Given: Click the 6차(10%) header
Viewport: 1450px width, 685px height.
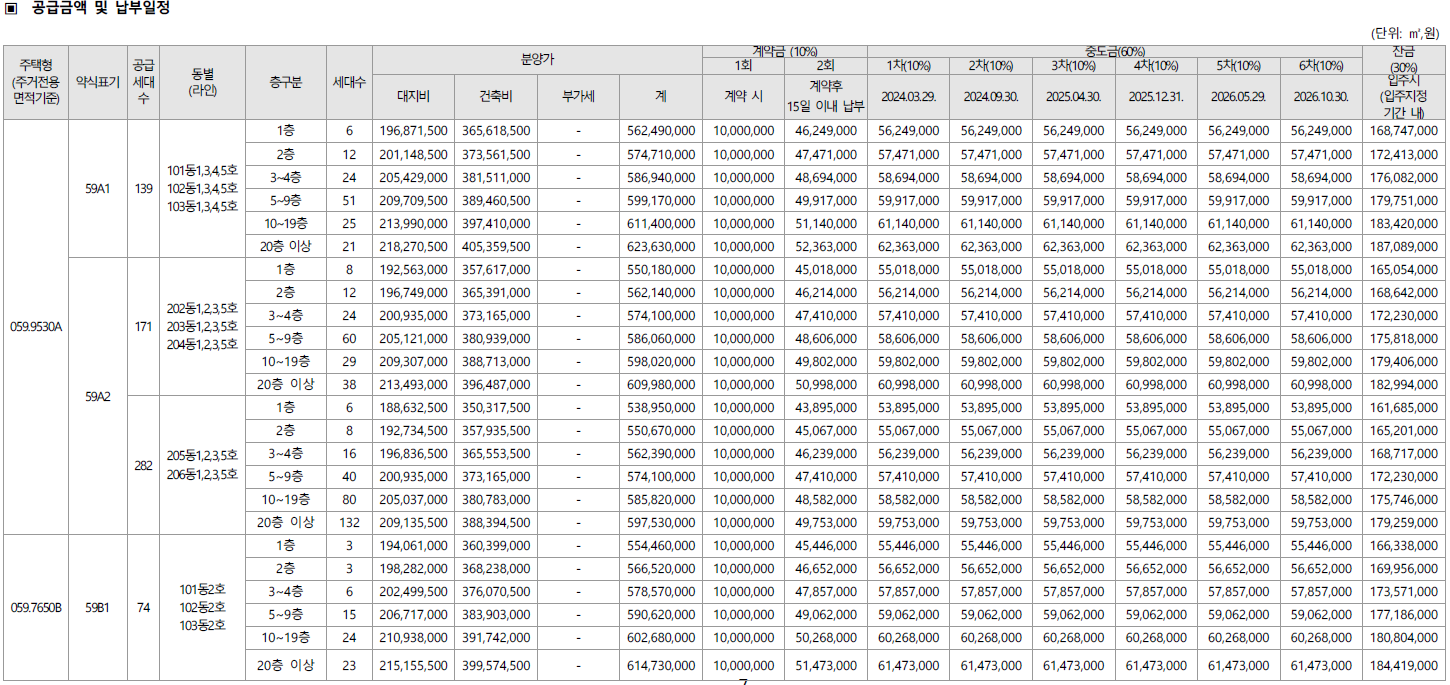Looking at the screenshot, I should [x=1320, y=66].
